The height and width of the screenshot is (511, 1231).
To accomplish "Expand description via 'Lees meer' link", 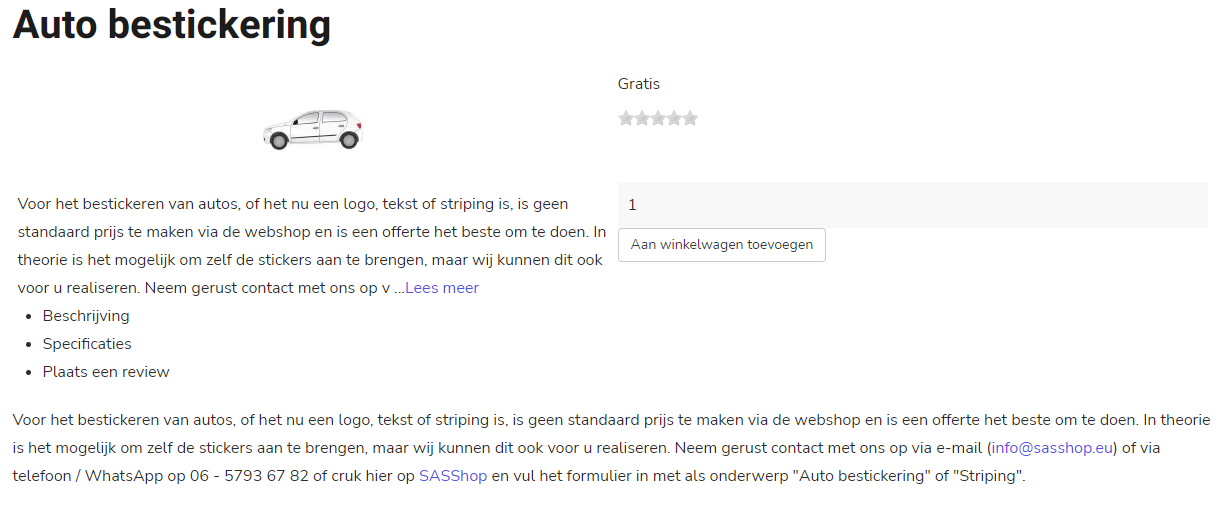I will coord(442,288).
